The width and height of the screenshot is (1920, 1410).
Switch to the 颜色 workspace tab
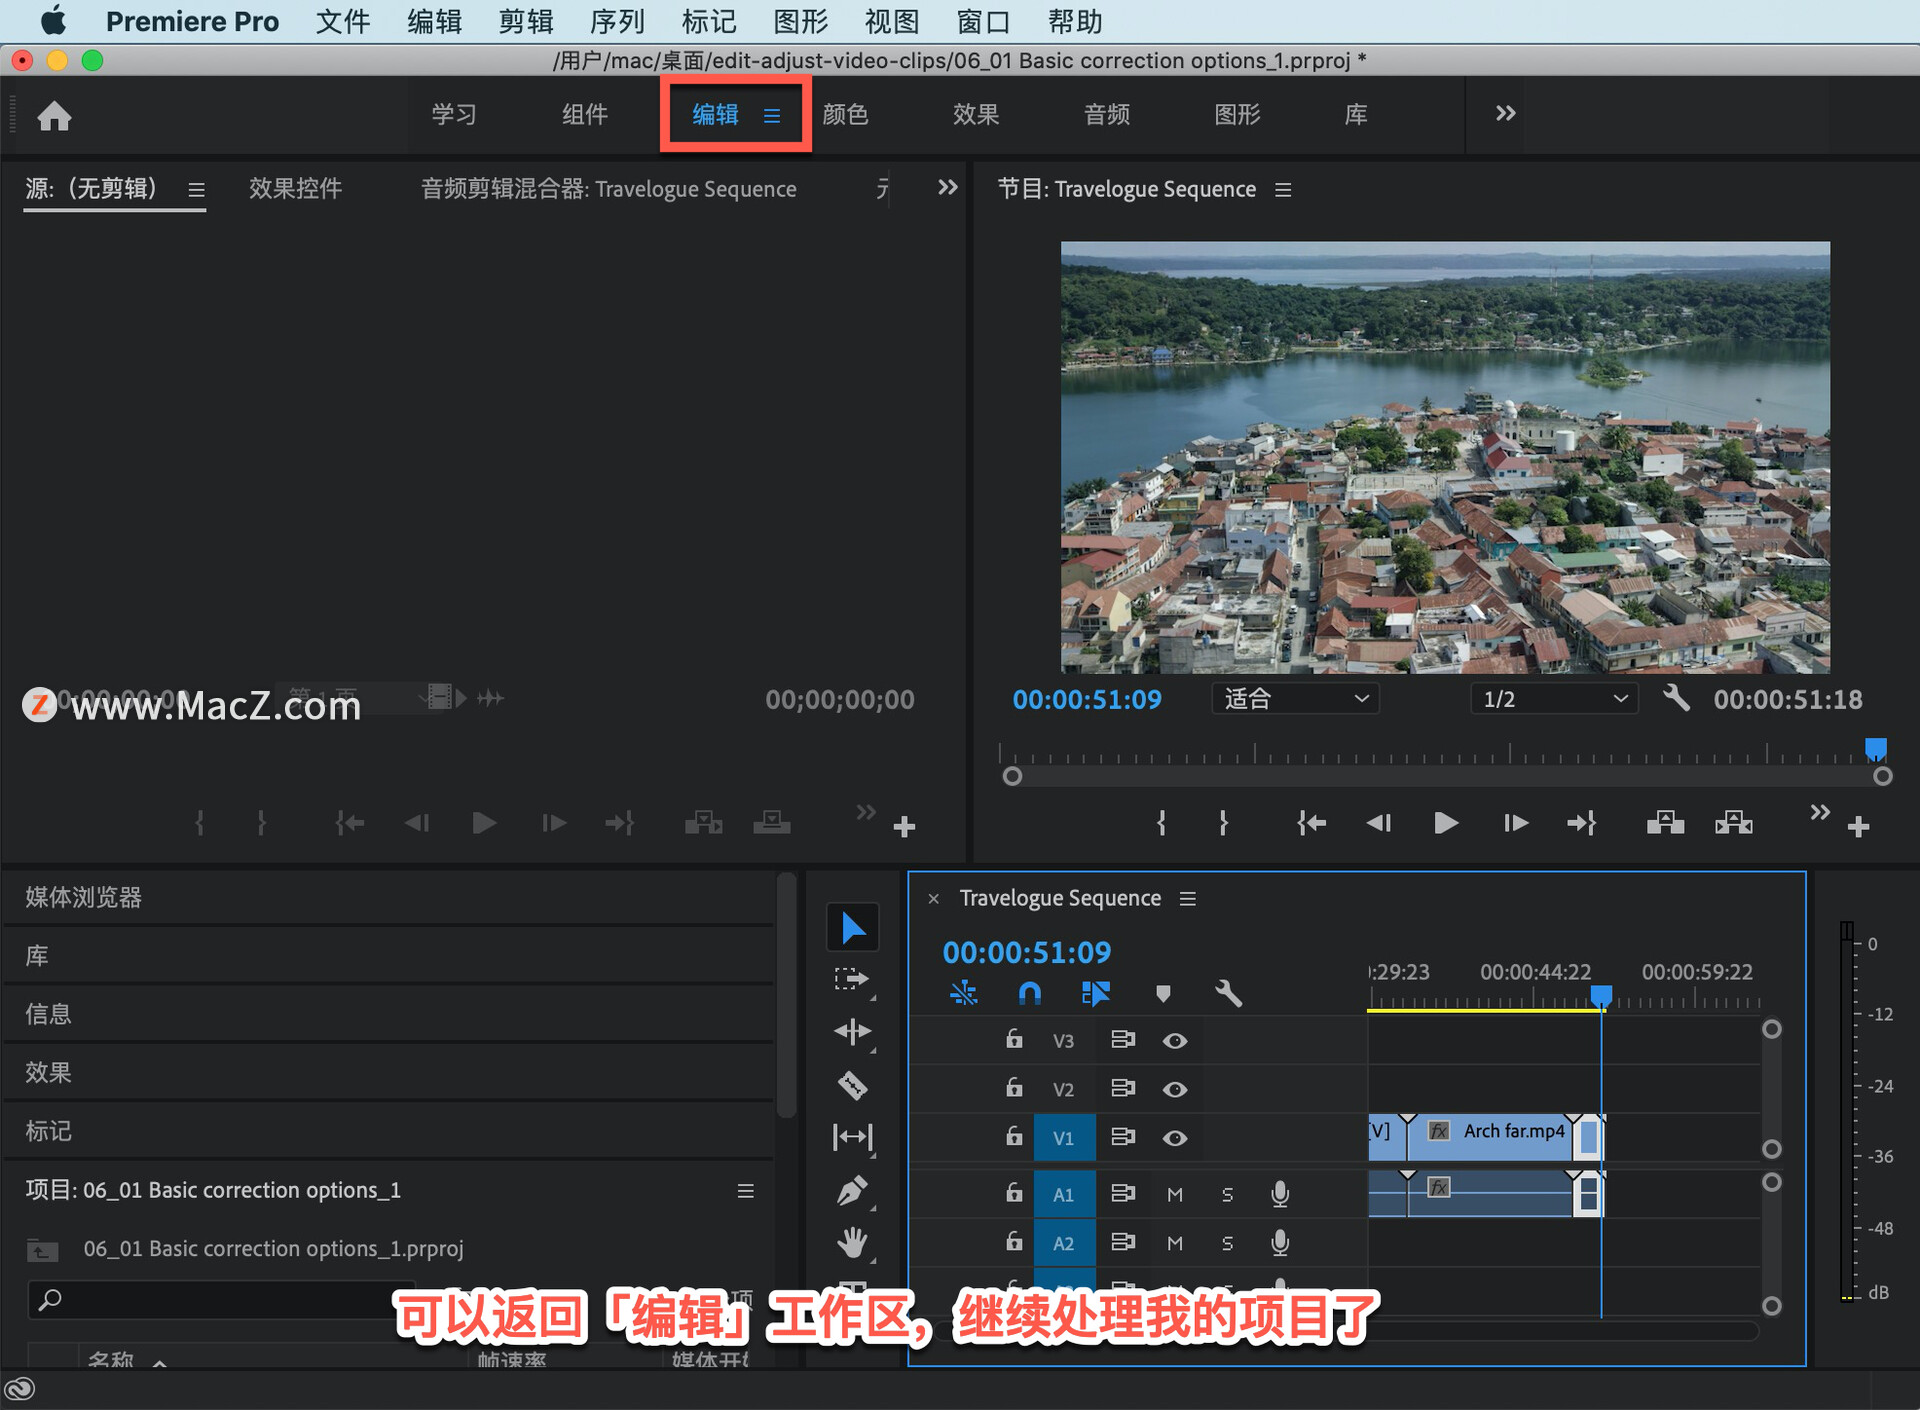pyautogui.click(x=845, y=114)
